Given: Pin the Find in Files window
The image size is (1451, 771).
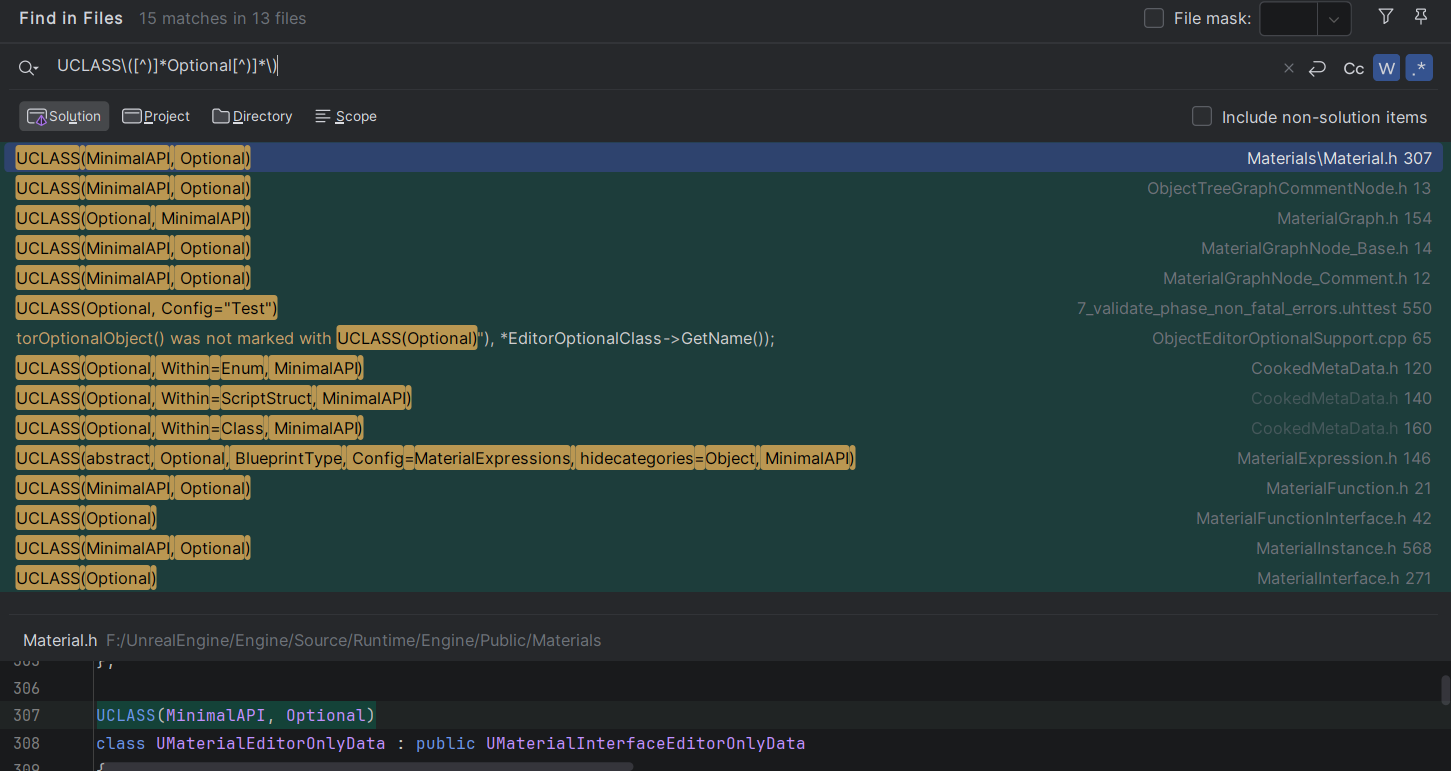Looking at the screenshot, I should [x=1421, y=17].
